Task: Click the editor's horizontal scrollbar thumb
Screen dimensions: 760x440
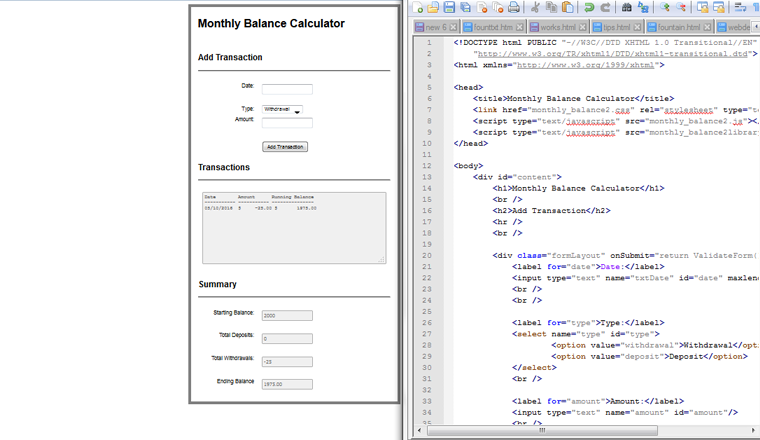Action: point(542,431)
